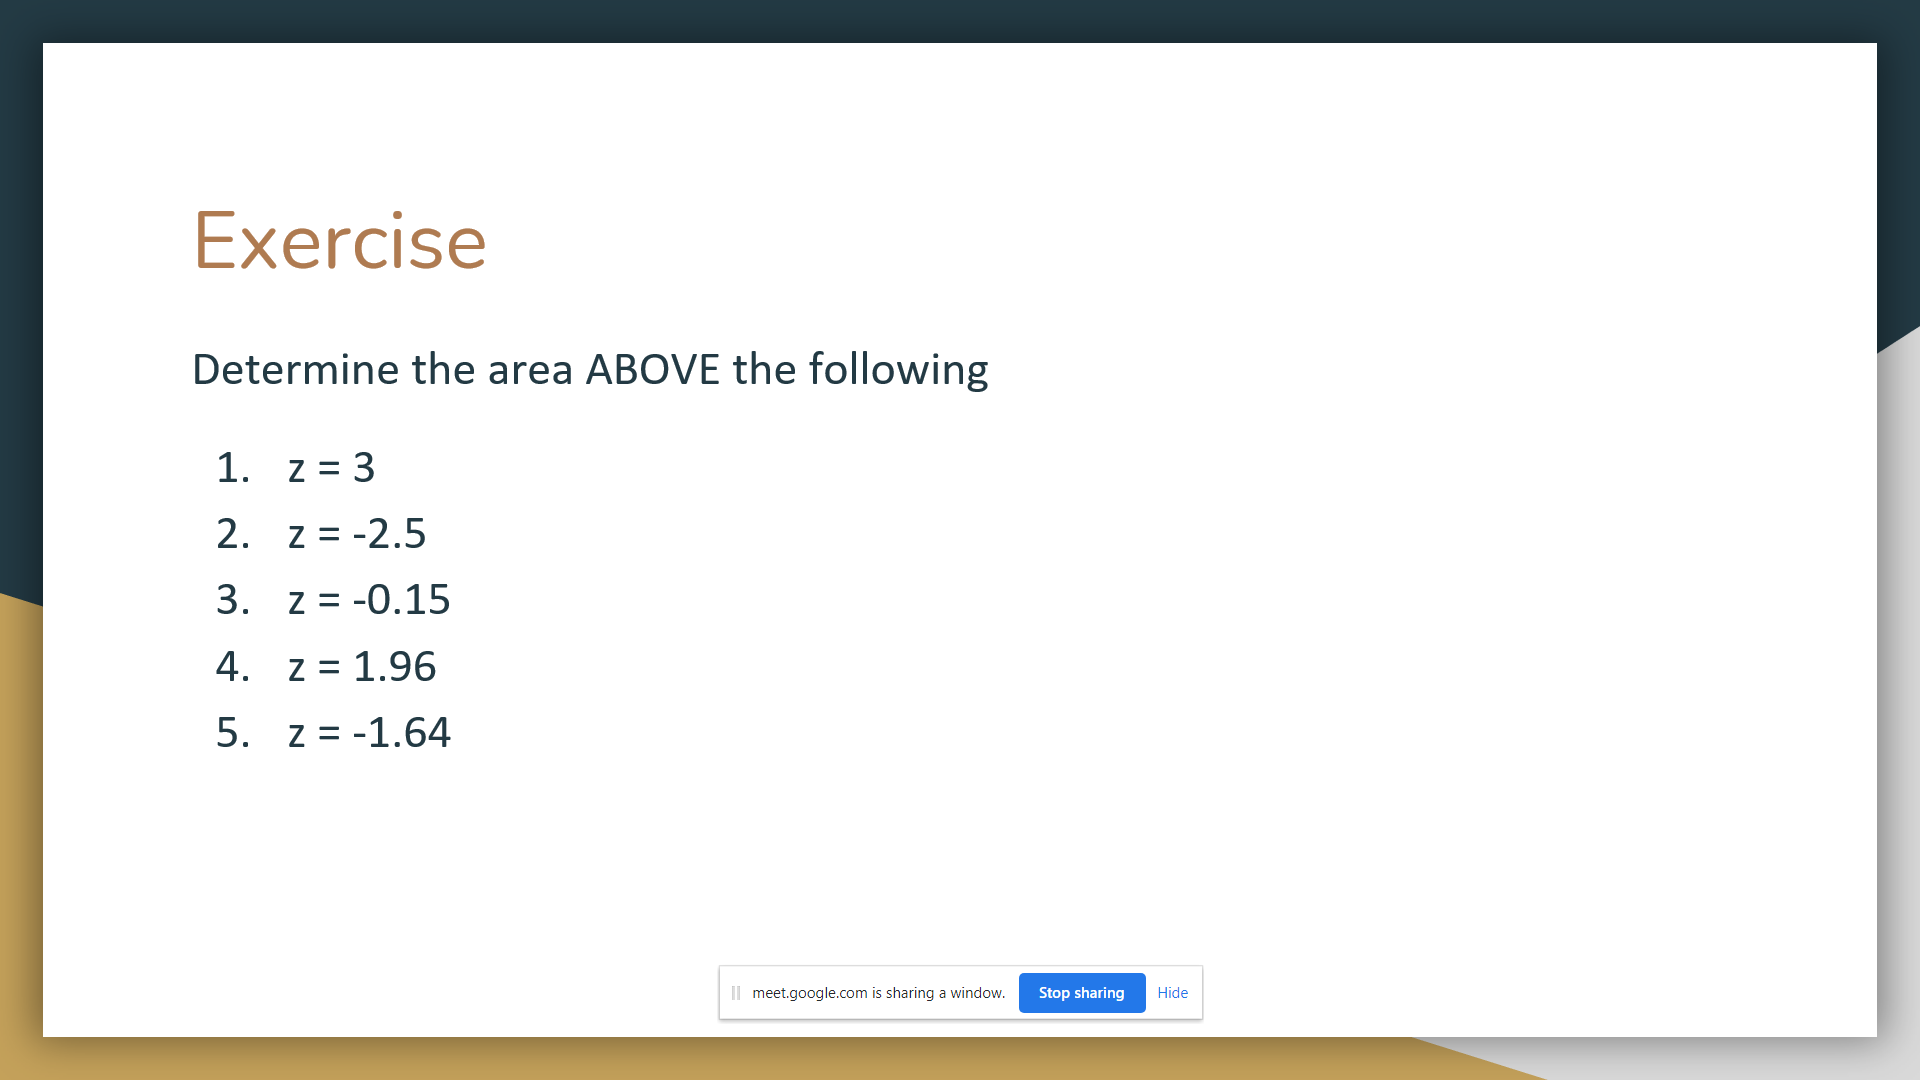Click the Stop sharing button

(1081, 993)
